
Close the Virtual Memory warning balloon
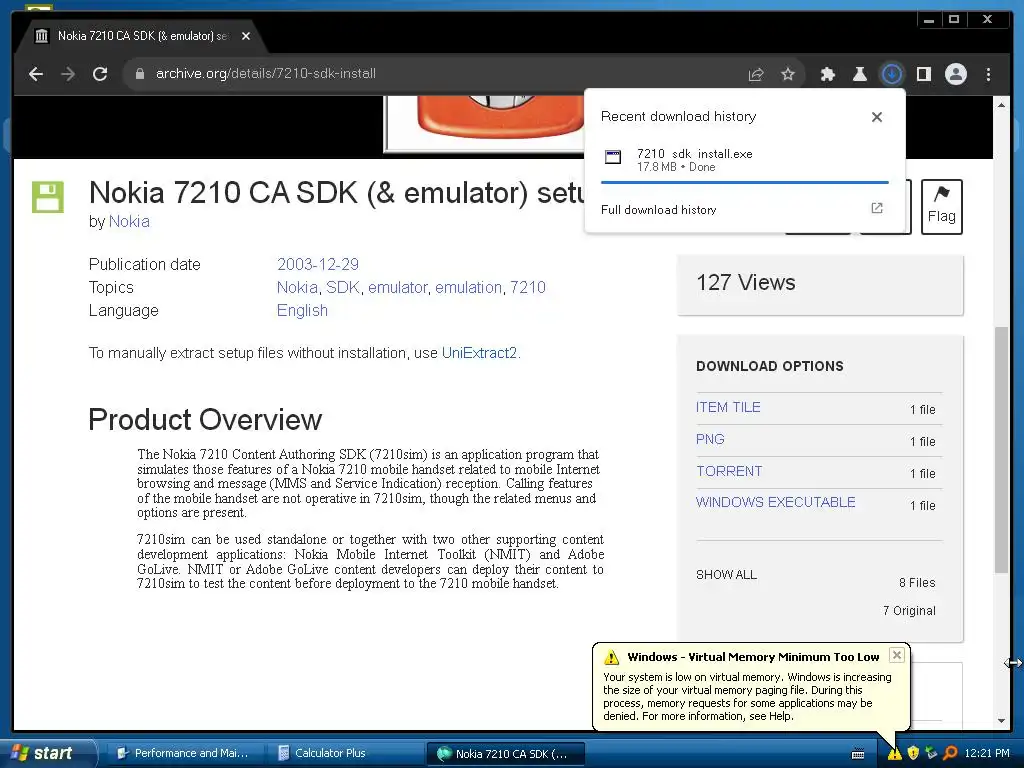click(897, 655)
